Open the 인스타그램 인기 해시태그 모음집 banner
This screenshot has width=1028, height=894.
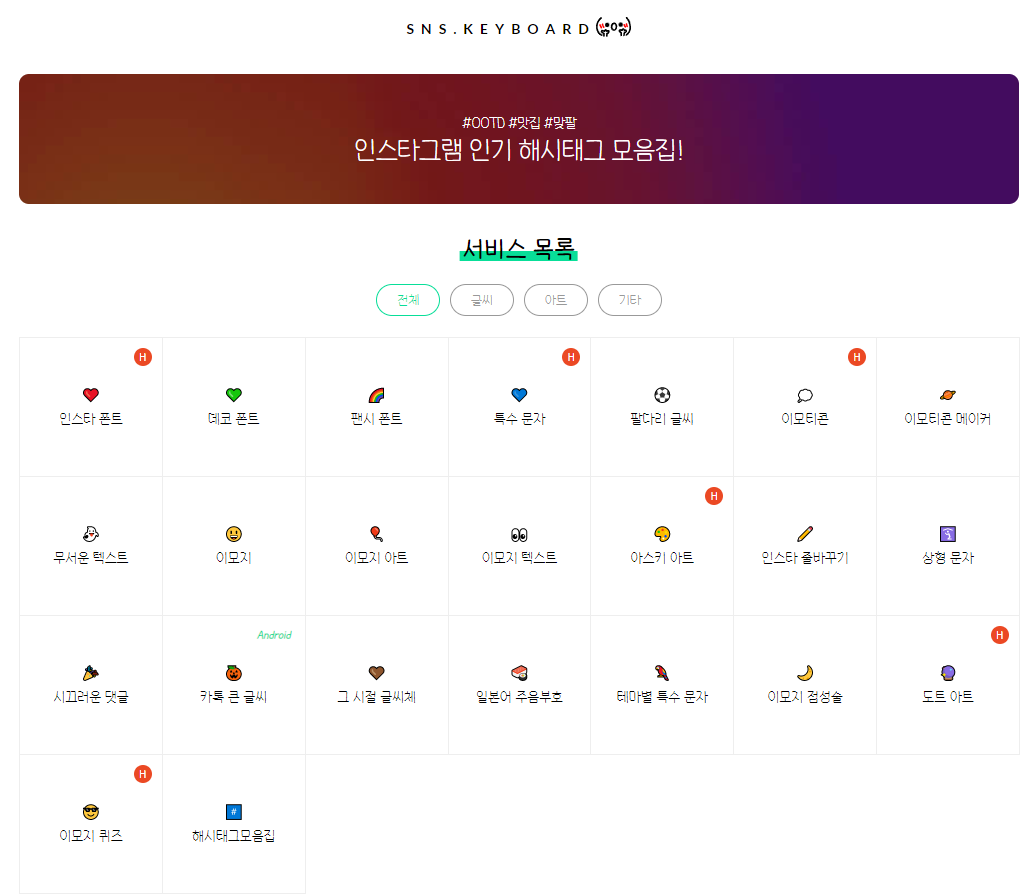pyautogui.click(x=519, y=138)
